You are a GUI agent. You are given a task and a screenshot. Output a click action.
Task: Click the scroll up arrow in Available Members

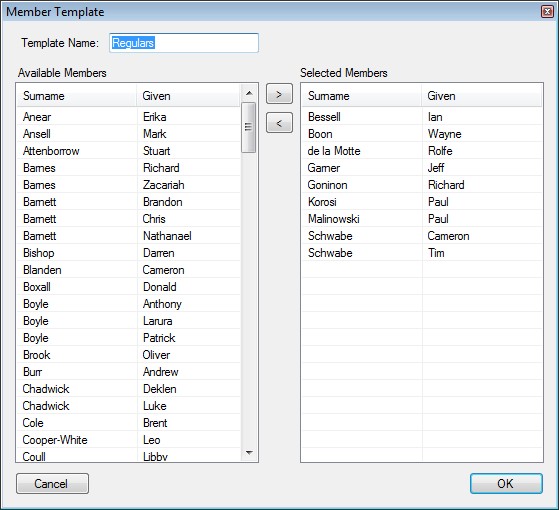click(x=249, y=93)
